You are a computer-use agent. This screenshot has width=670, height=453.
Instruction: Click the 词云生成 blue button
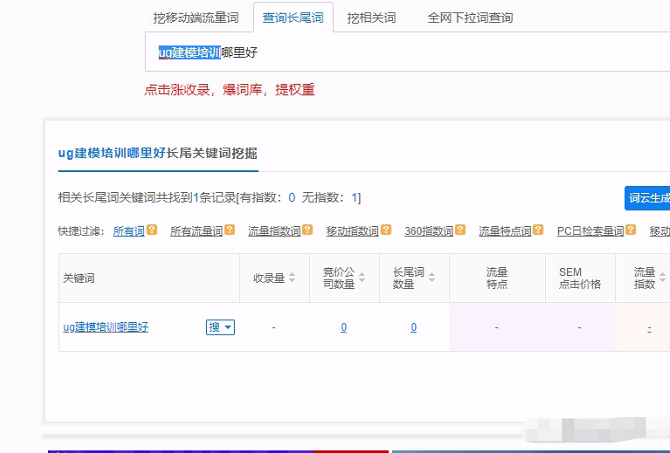tap(648, 198)
